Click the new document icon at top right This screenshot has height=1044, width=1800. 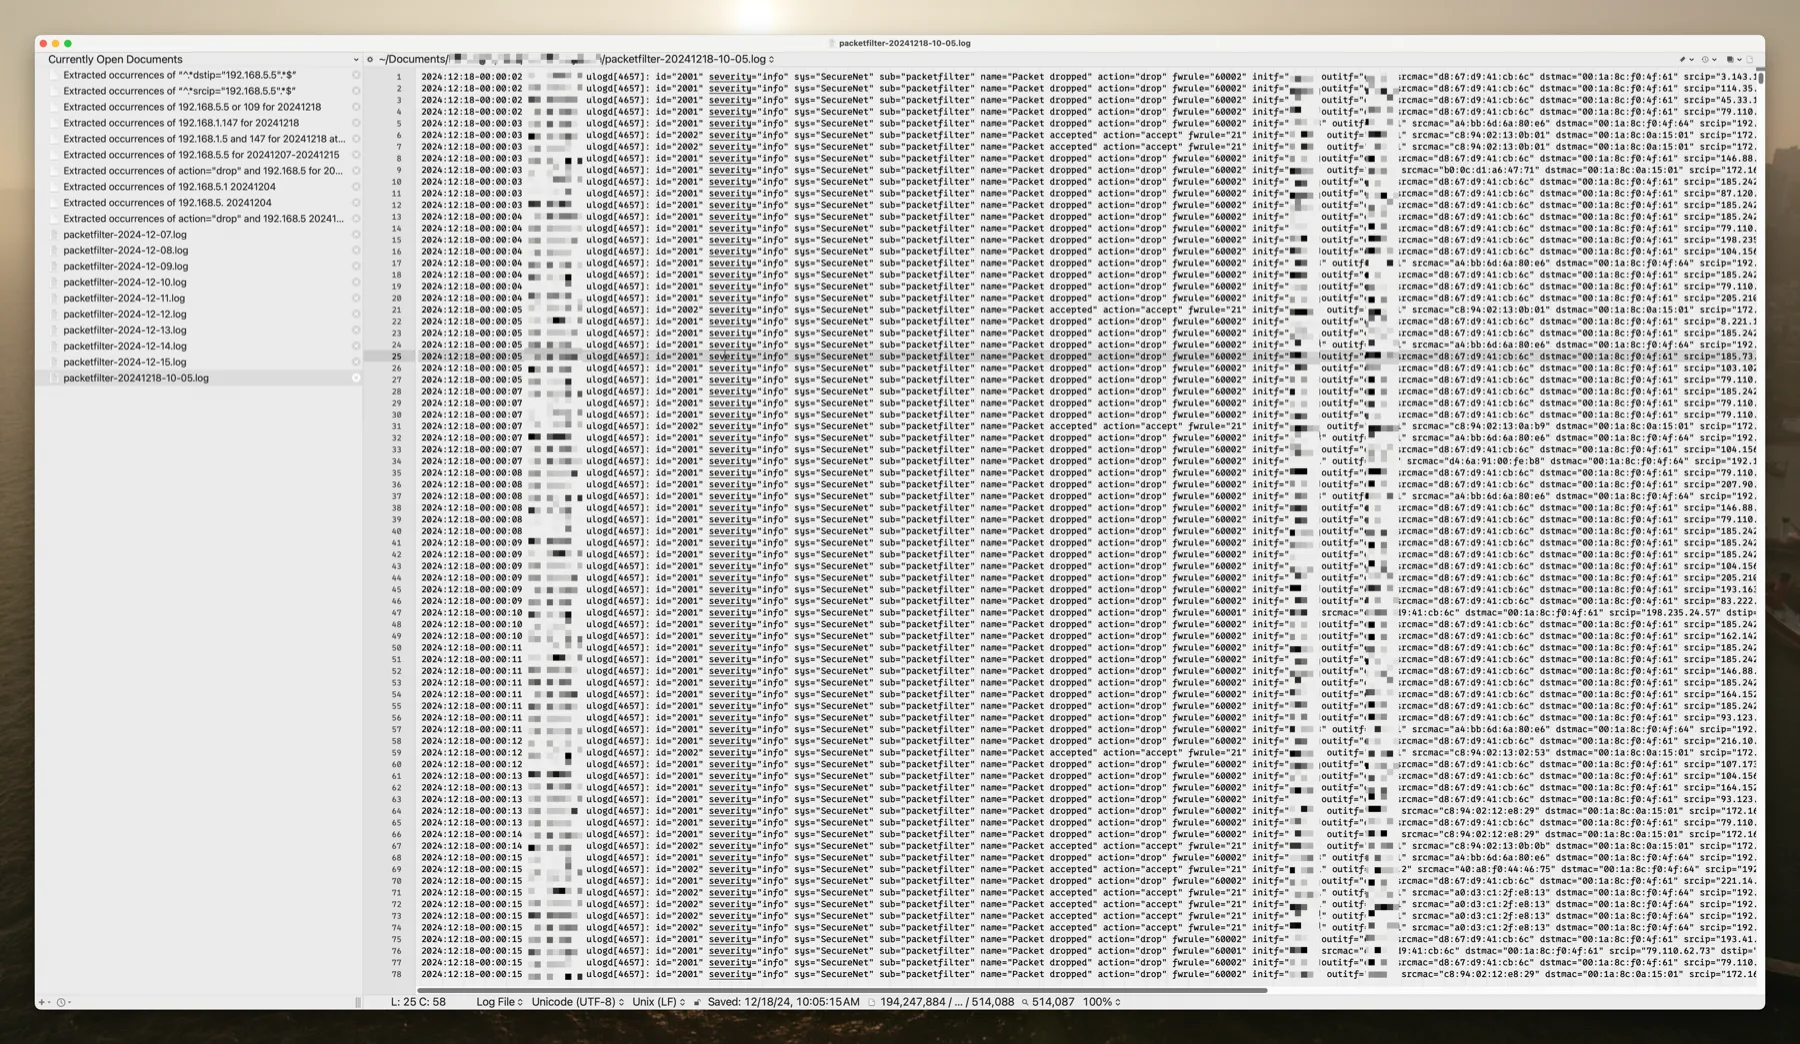(x=1750, y=59)
